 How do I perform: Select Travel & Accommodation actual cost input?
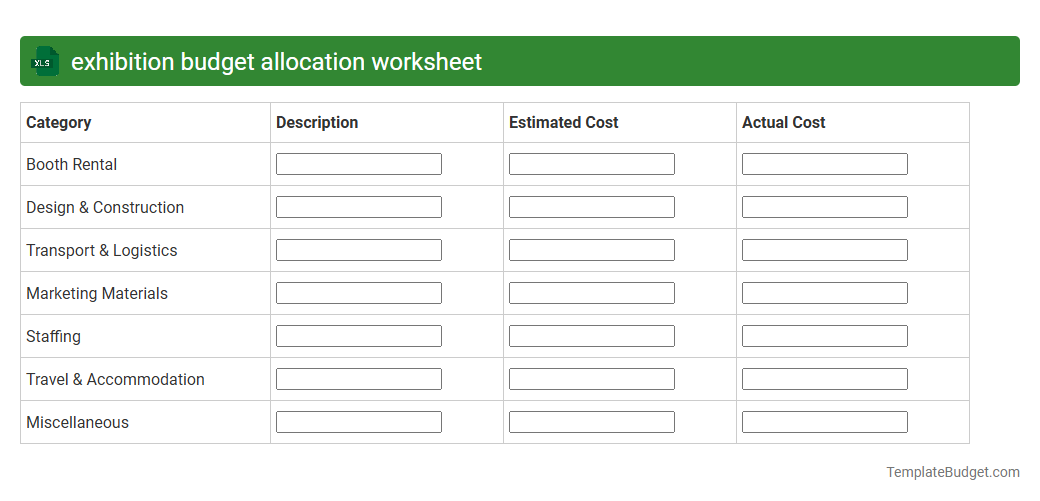[824, 380]
